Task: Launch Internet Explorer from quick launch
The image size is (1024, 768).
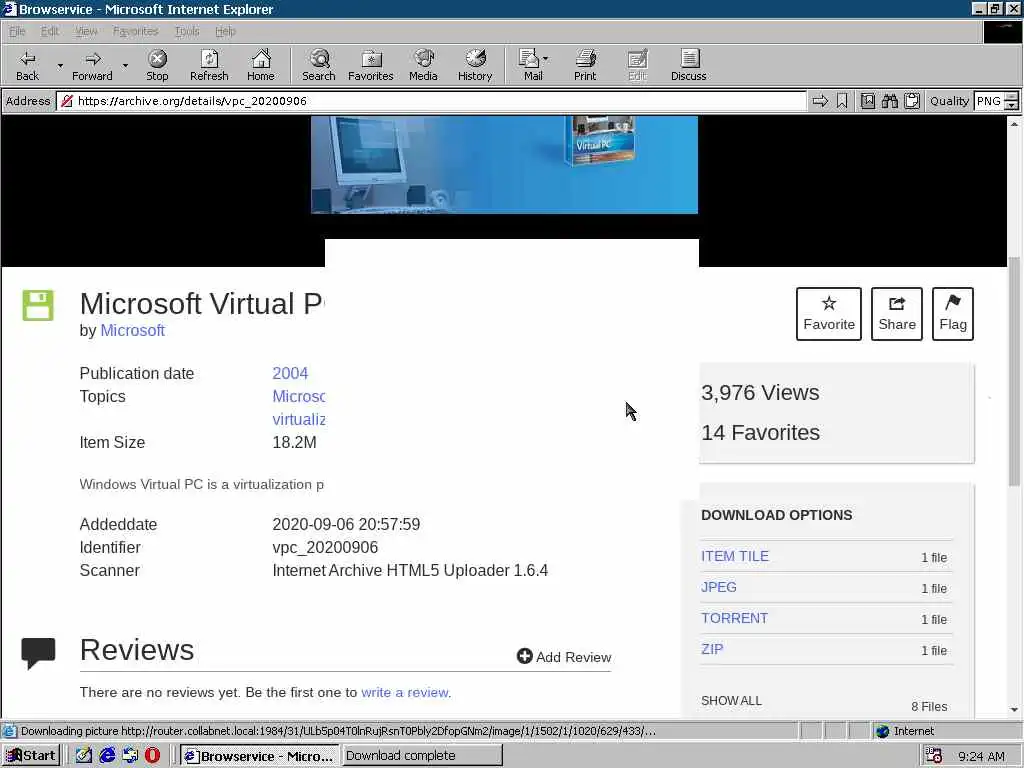Action: point(107,756)
